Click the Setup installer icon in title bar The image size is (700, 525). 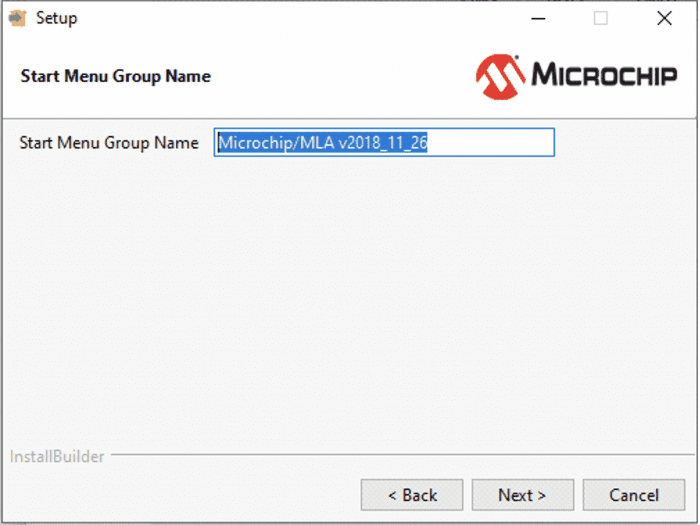pyautogui.click(x=17, y=18)
